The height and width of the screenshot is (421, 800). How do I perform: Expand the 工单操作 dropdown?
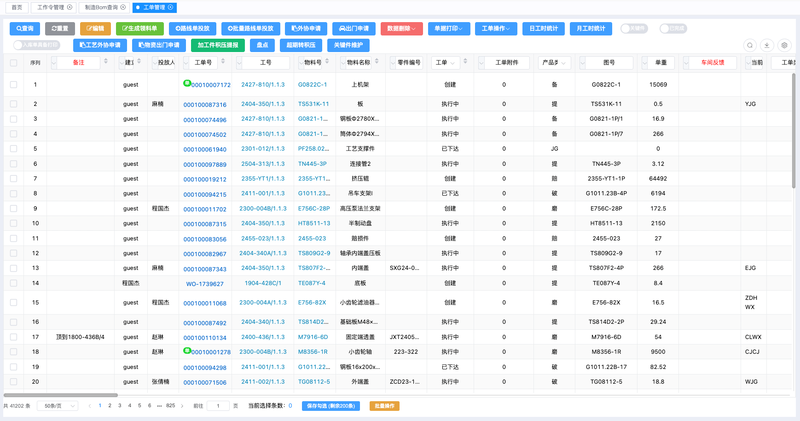point(496,29)
